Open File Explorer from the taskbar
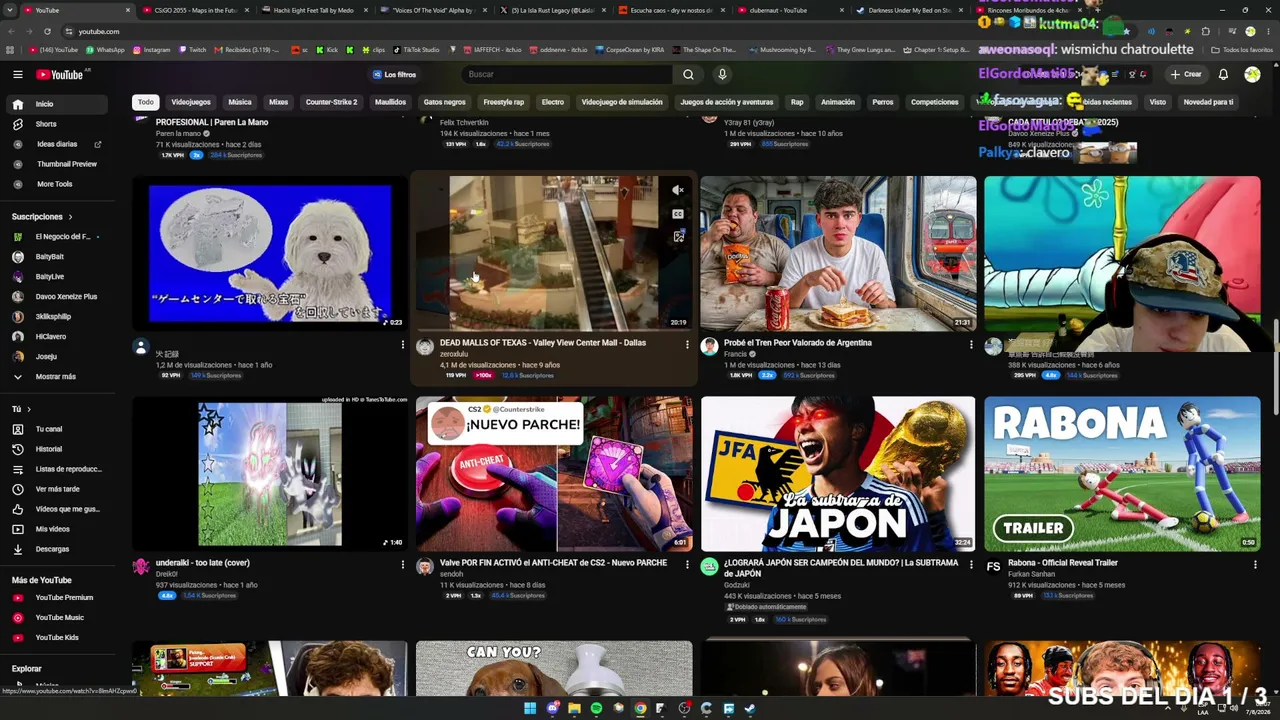Viewport: 1280px width, 720px height. (574, 709)
